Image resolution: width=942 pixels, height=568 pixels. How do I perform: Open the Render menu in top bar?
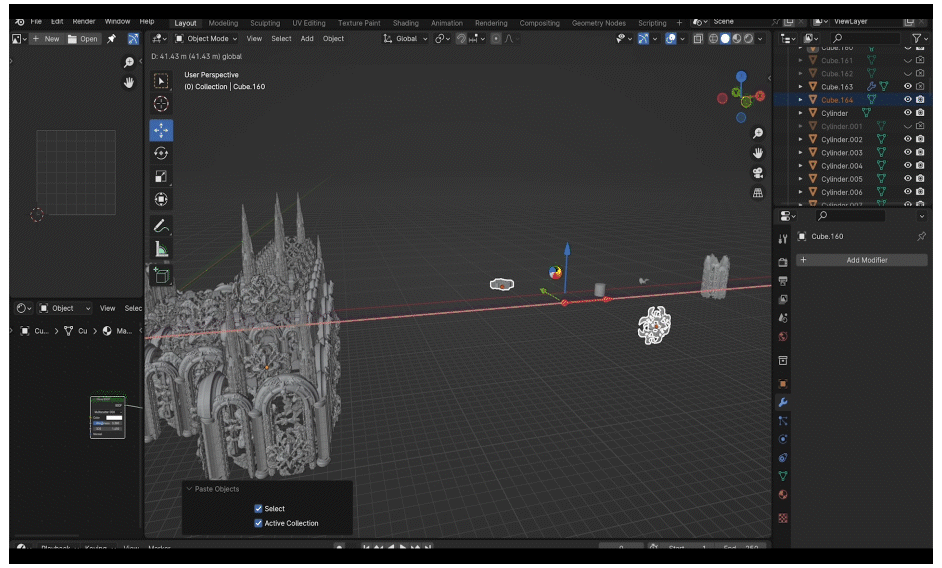pyautogui.click(x=84, y=21)
